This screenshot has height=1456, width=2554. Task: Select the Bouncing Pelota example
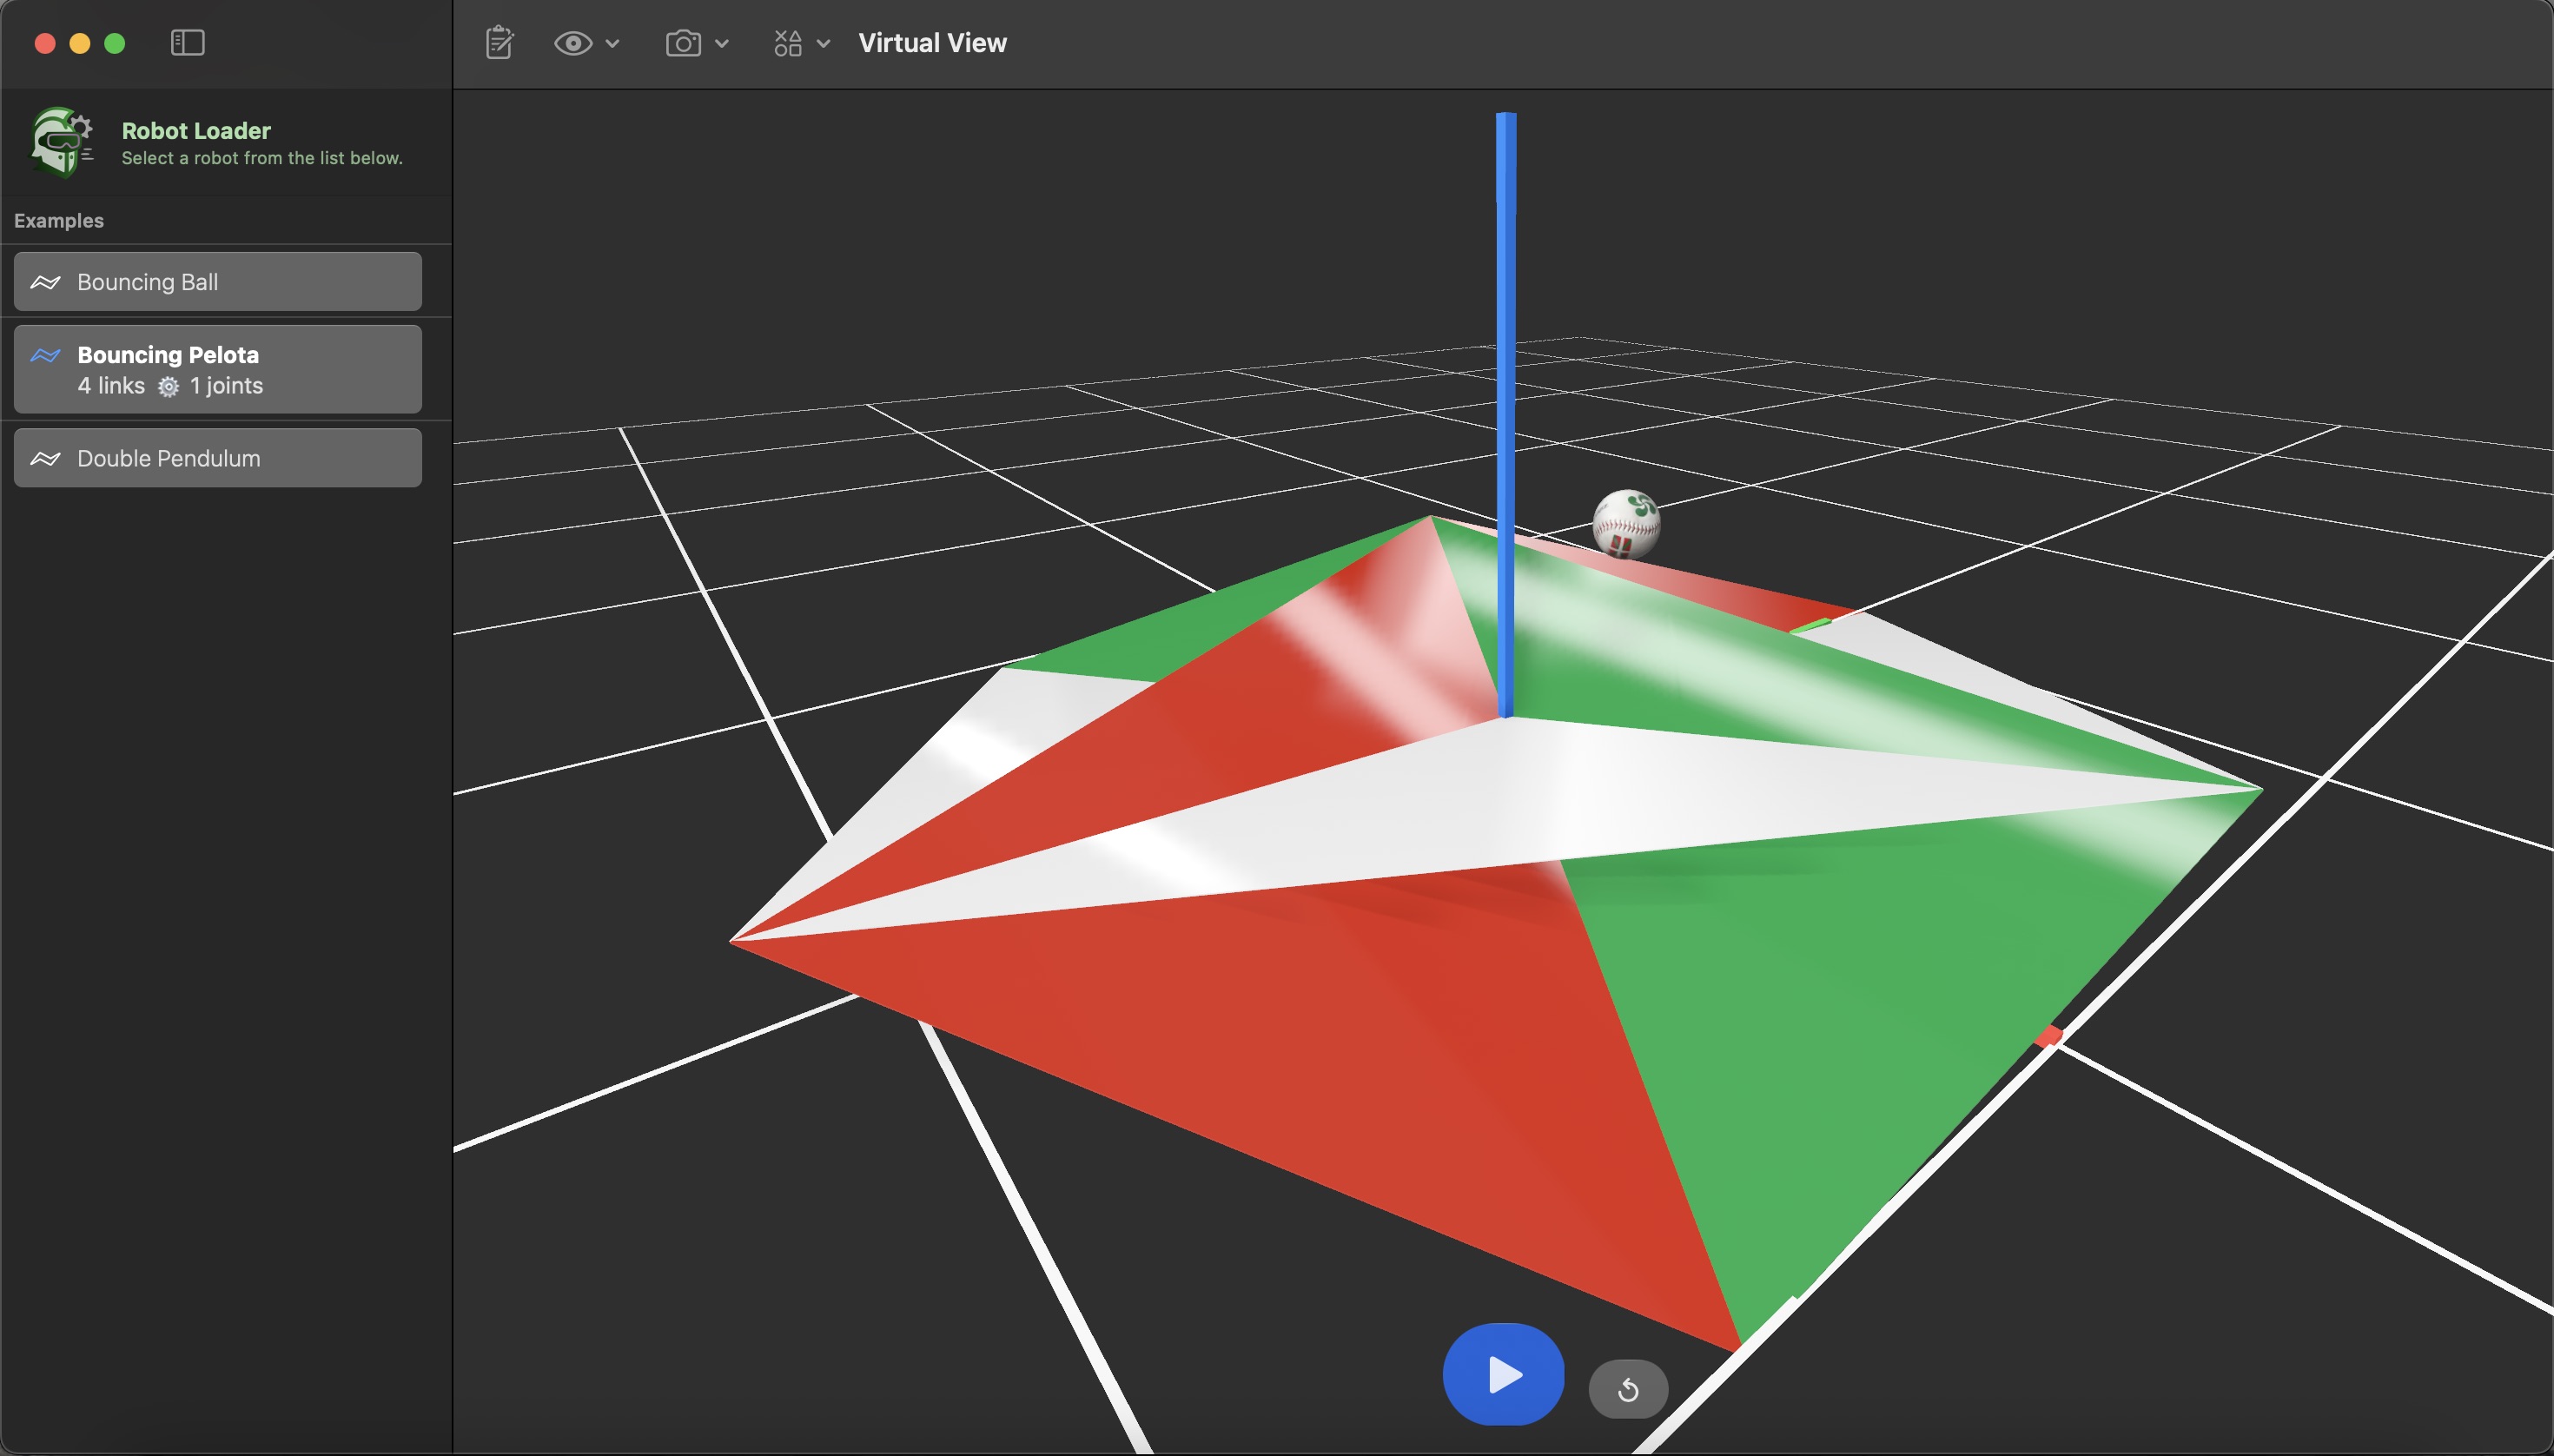(x=217, y=369)
